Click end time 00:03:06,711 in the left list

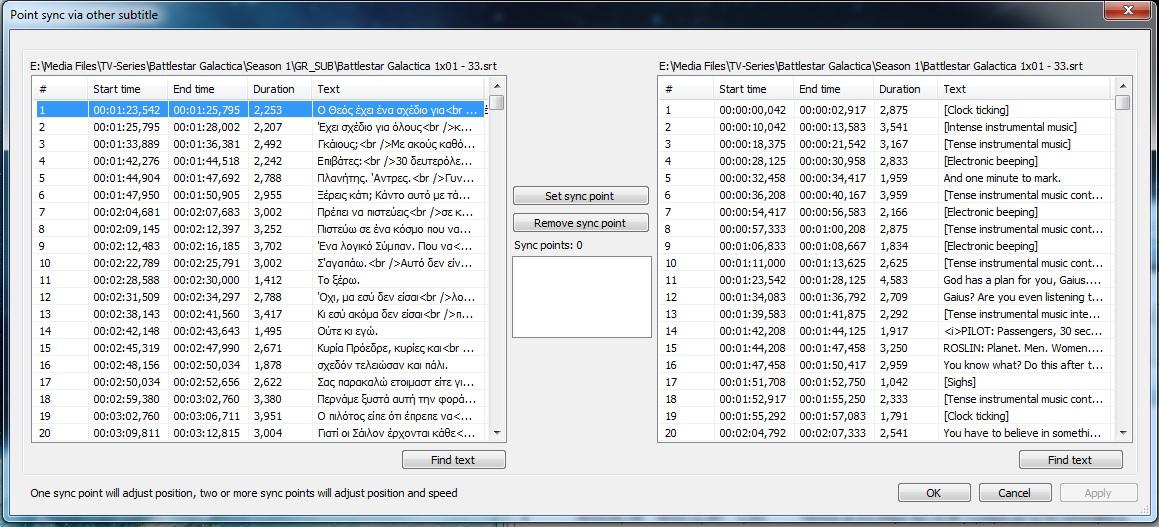[208, 416]
